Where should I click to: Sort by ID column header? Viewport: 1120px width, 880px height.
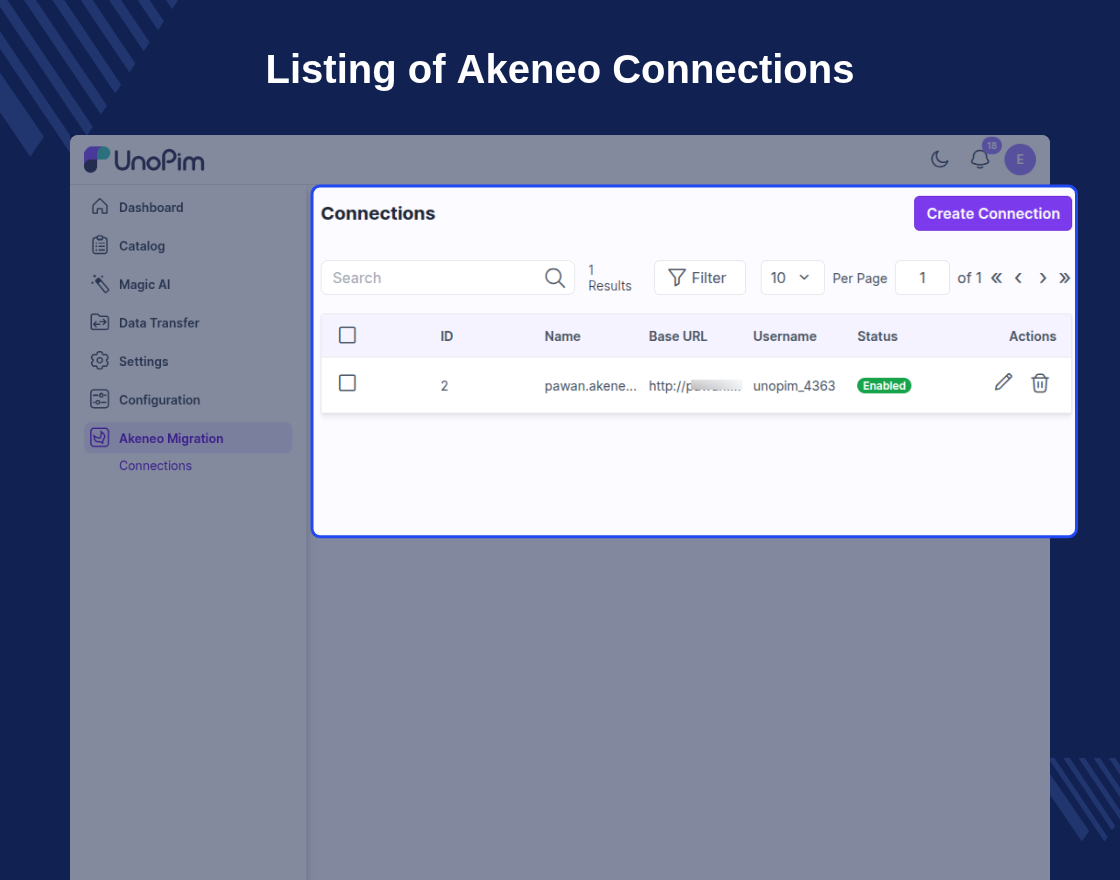coord(446,336)
